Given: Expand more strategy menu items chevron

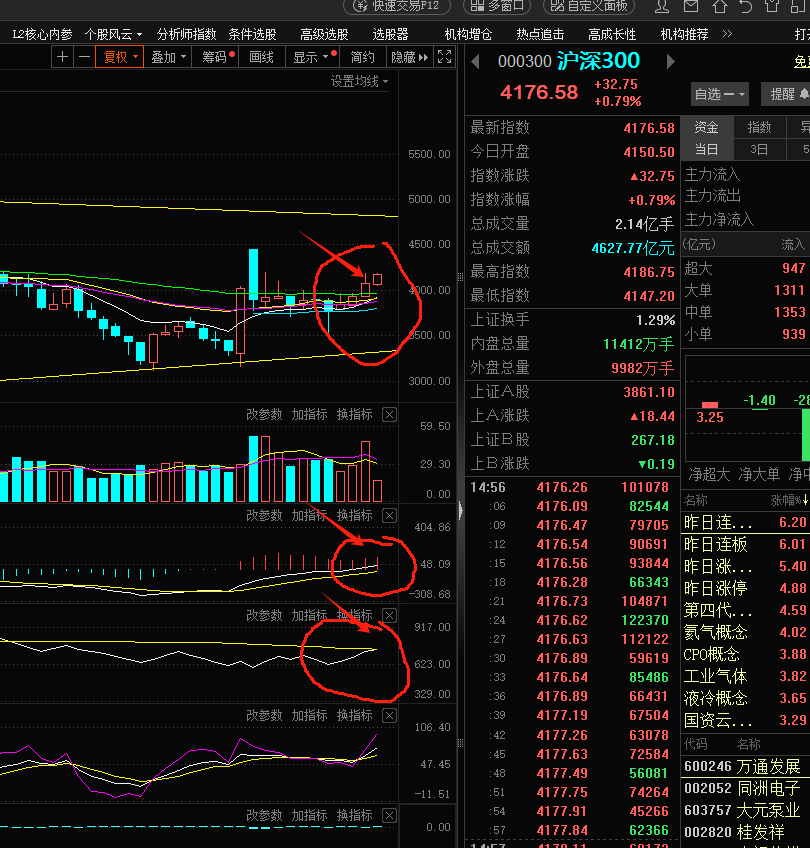Looking at the screenshot, I should click(727, 34).
